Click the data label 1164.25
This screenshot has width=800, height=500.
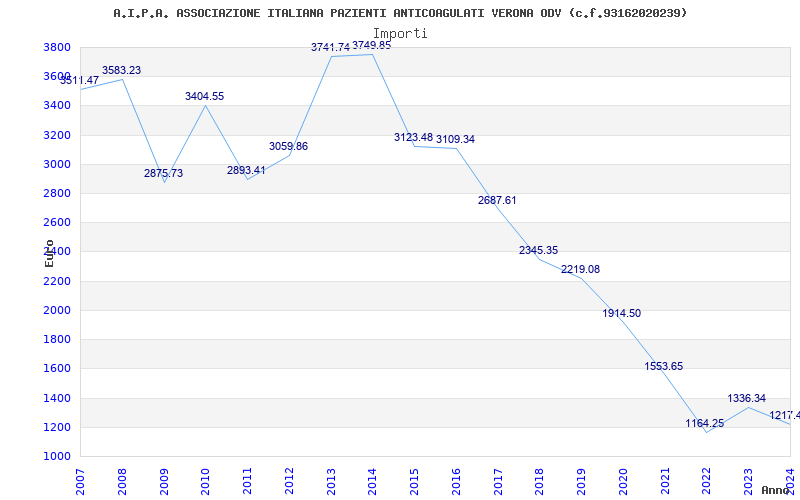click(x=705, y=423)
